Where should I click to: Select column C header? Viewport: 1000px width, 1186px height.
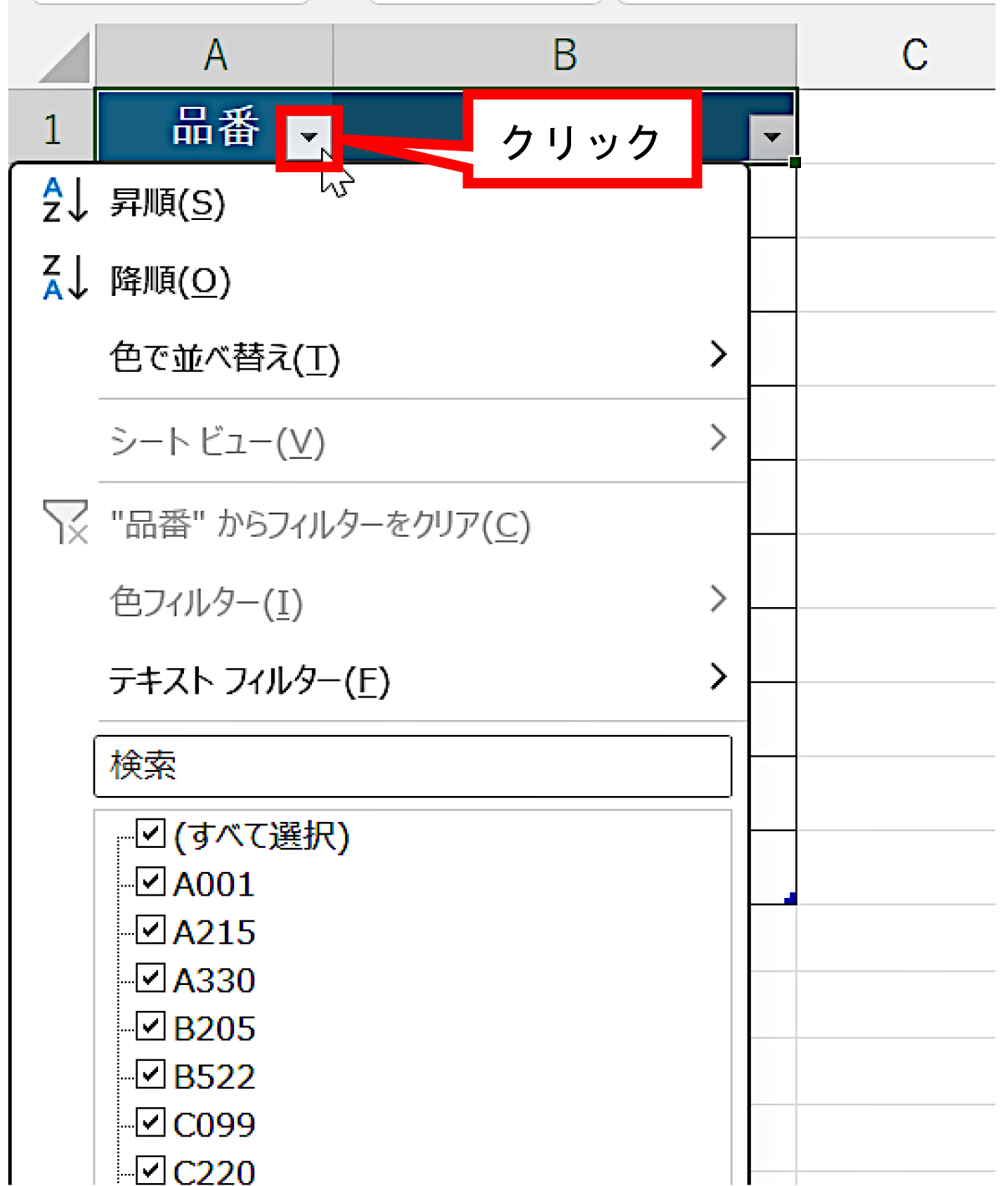897,55
